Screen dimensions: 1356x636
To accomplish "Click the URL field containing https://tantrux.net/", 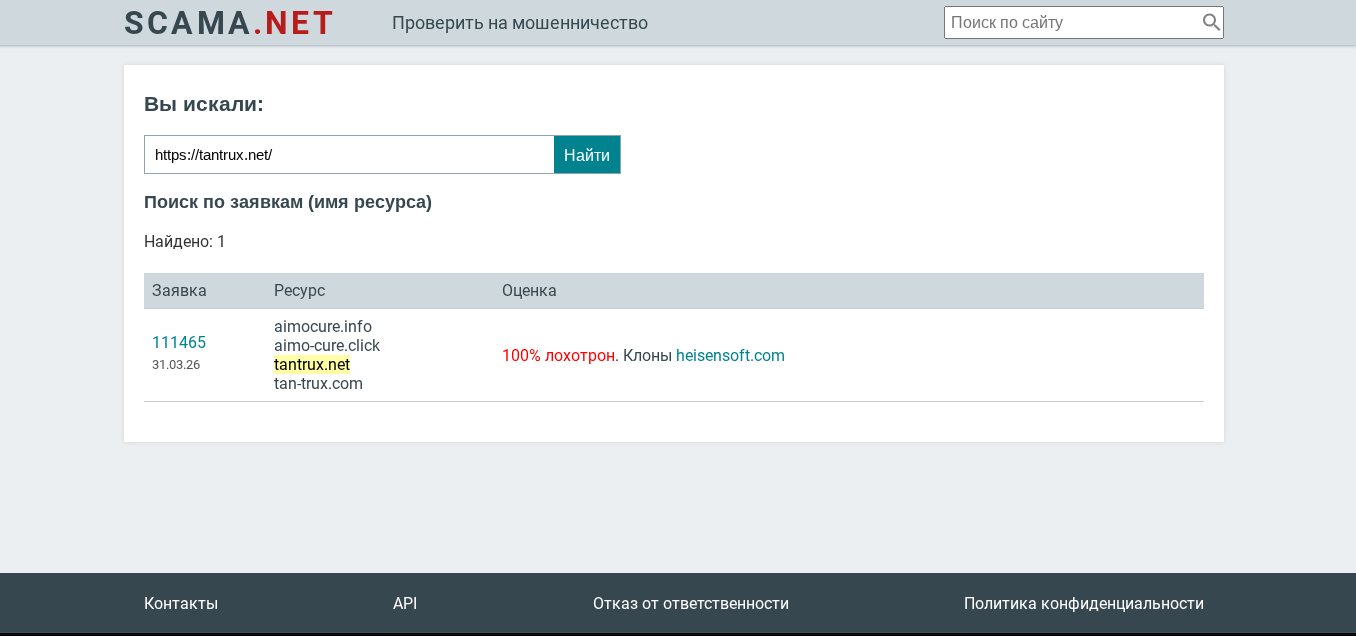I will pos(349,155).
